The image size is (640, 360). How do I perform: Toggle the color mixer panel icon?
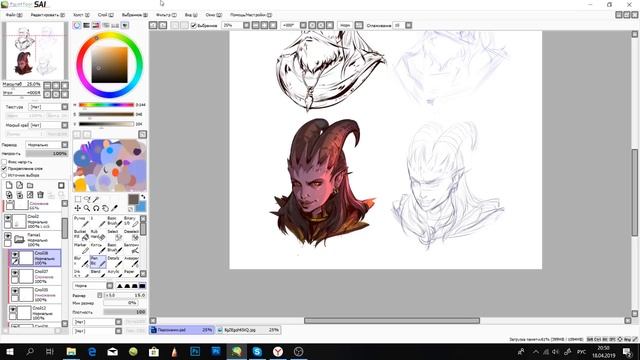pos(105,25)
